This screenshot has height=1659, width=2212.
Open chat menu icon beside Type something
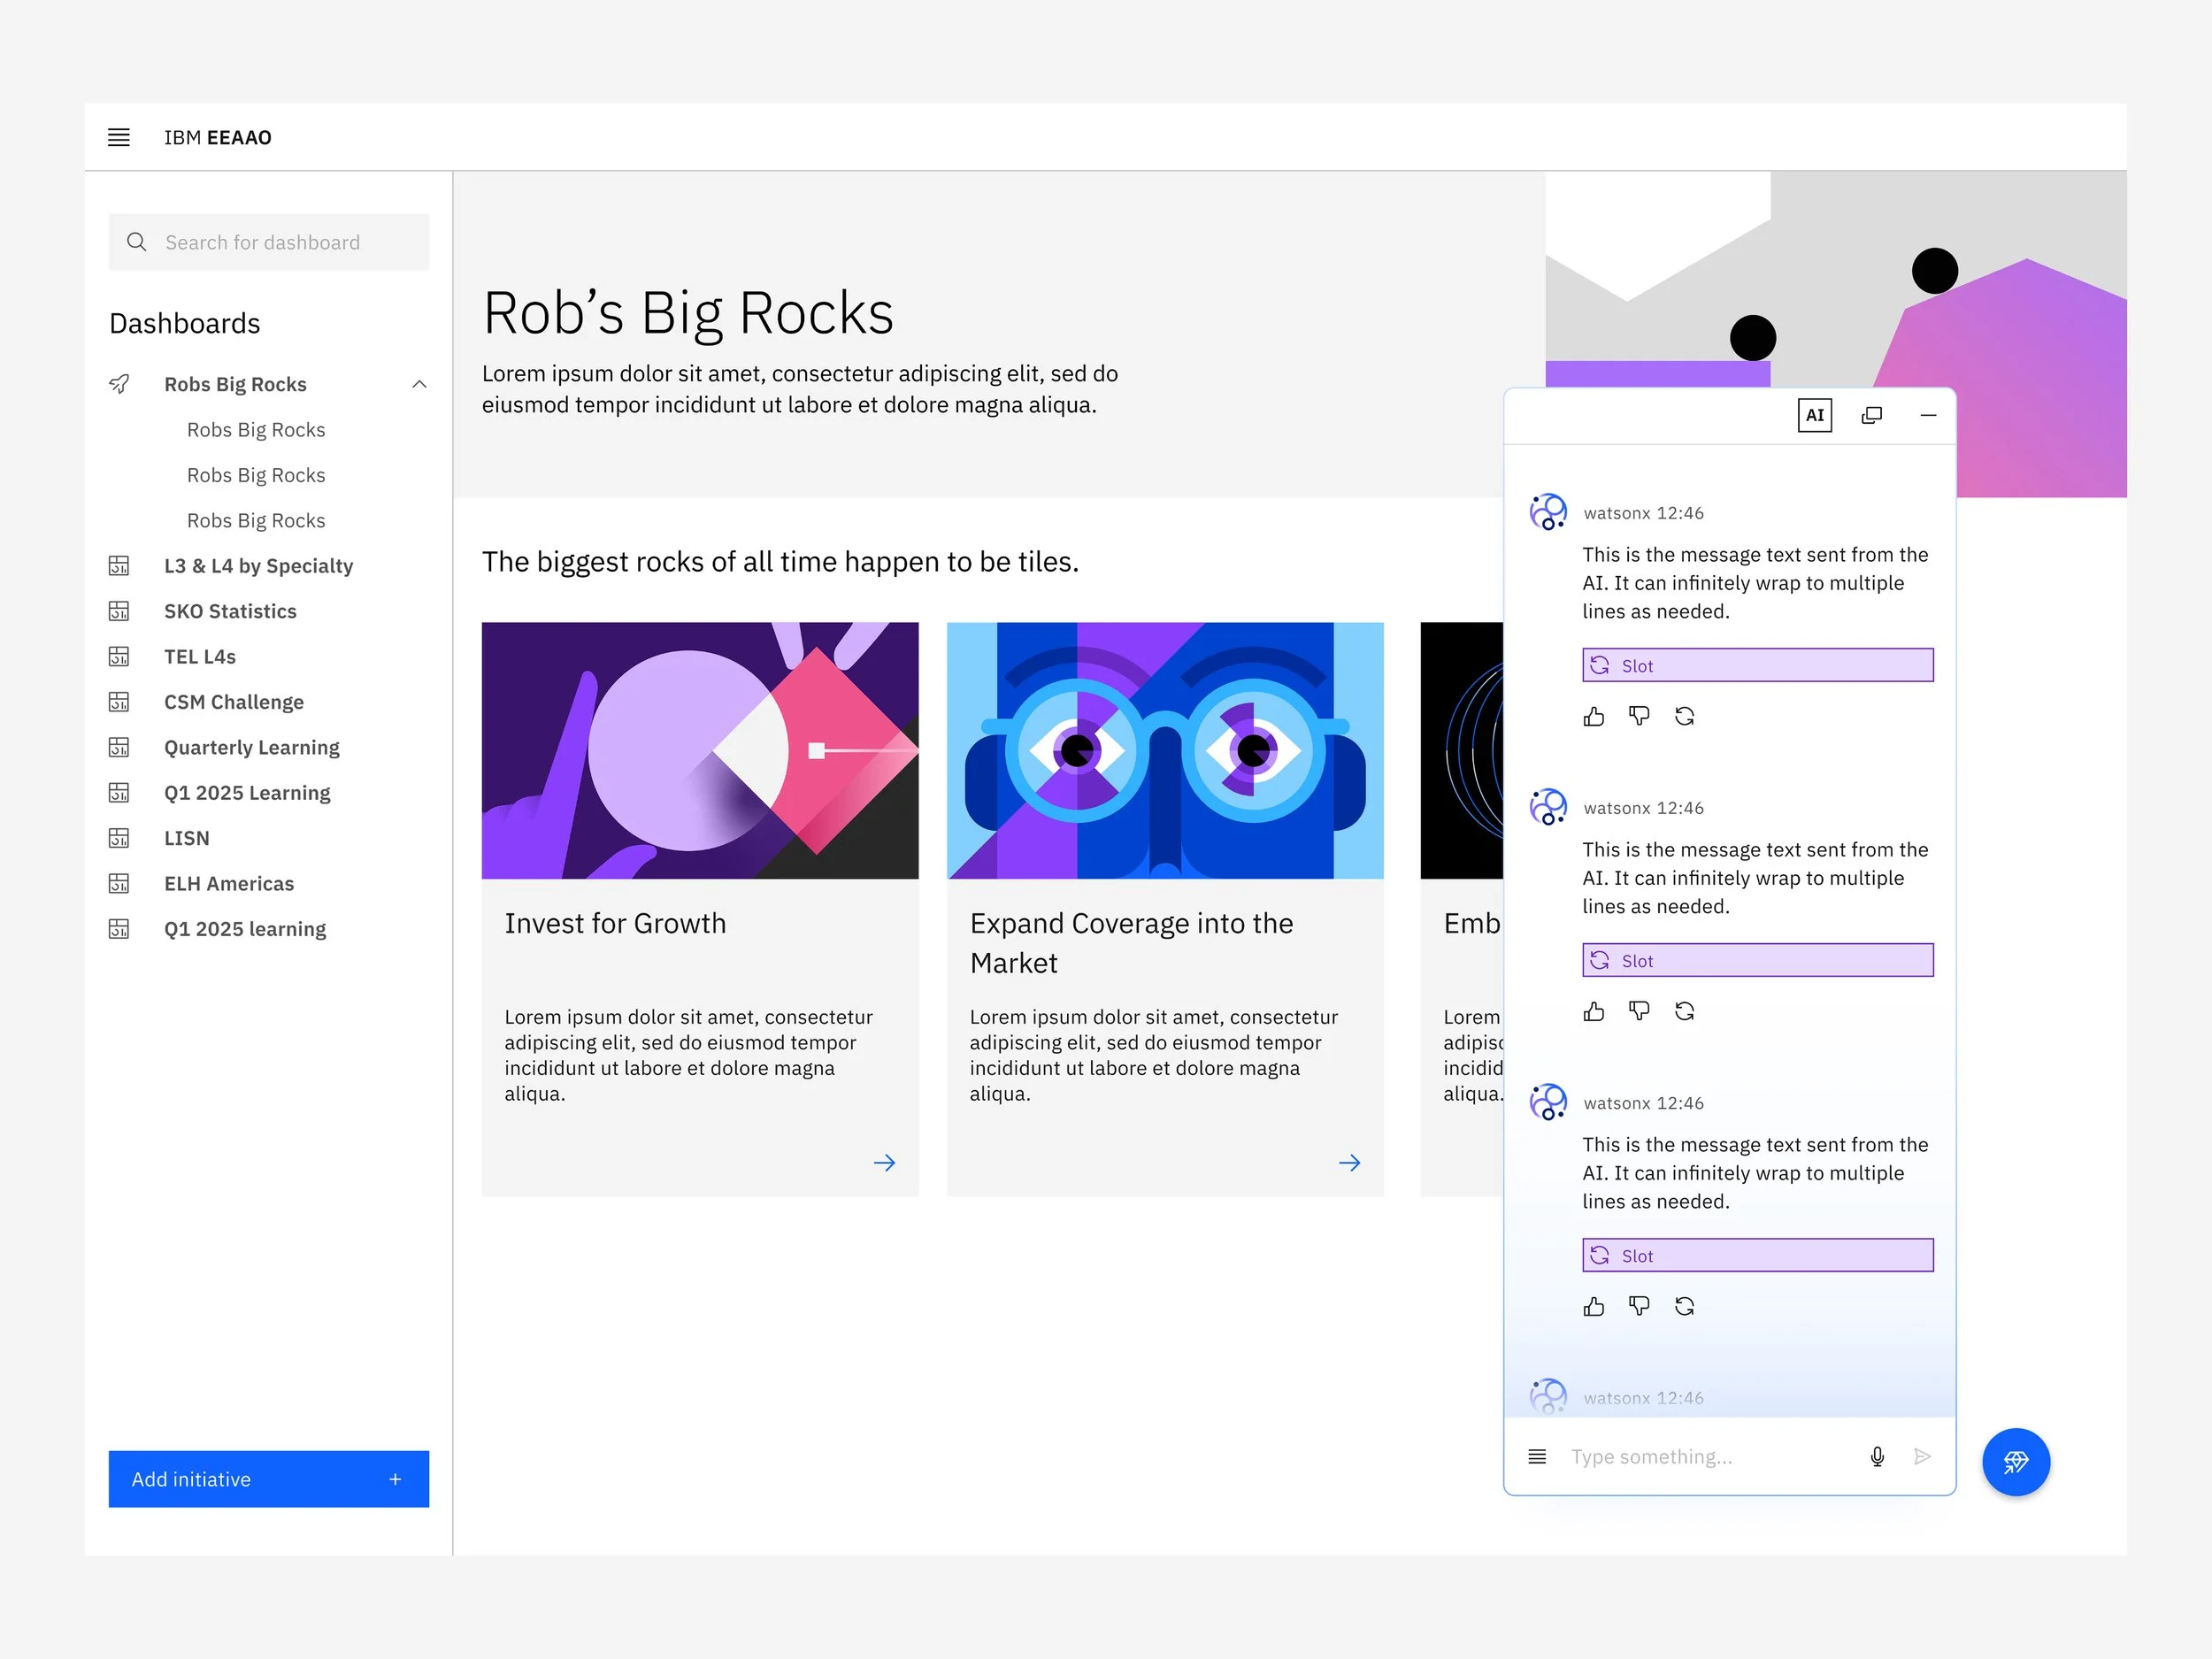coord(1537,1457)
